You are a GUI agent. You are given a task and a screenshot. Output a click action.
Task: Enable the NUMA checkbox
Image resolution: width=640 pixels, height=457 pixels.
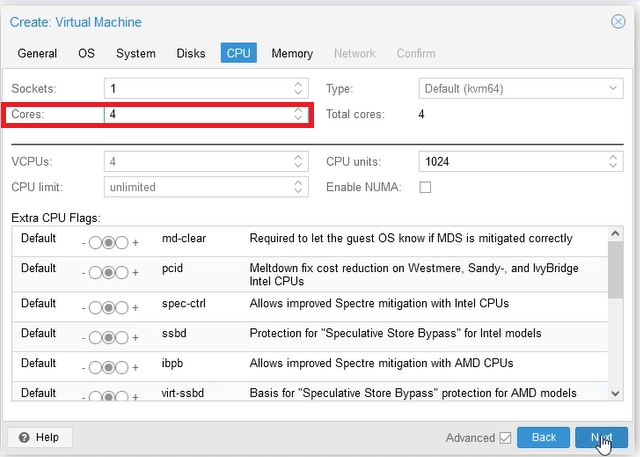pyautogui.click(x=425, y=187)
